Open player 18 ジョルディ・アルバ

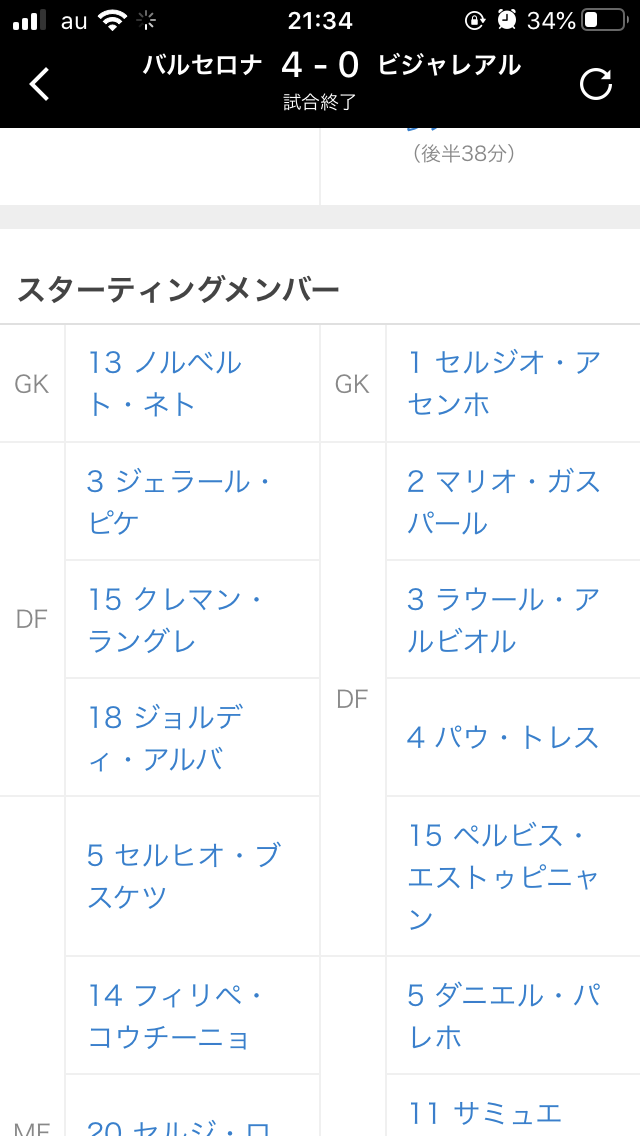(165, 738)
